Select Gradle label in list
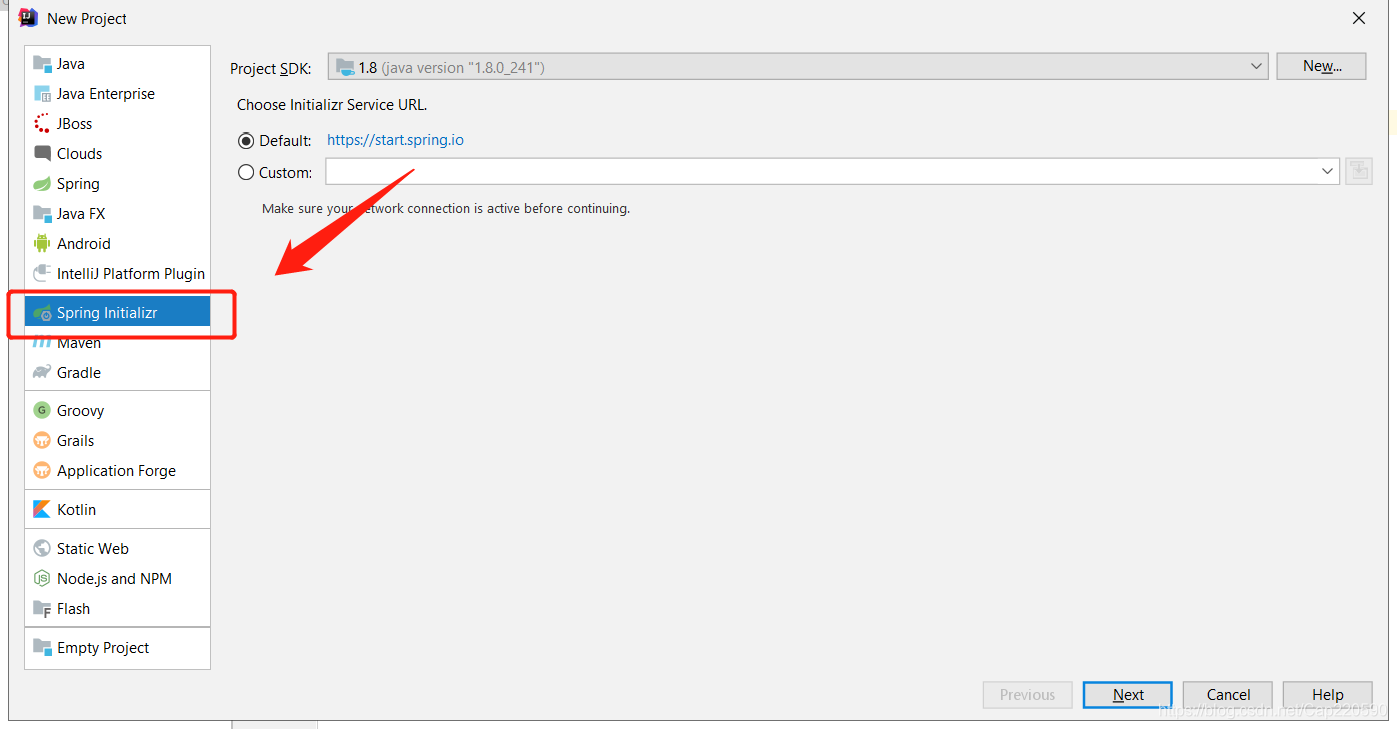This screenshot has width=1397, height=729. point(79,373)
